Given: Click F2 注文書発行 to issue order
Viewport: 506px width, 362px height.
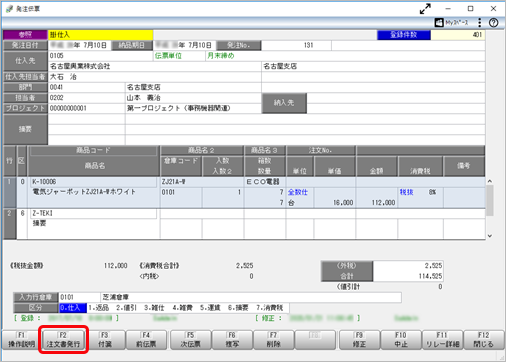Looking at the screenshot, I should 63,340.
